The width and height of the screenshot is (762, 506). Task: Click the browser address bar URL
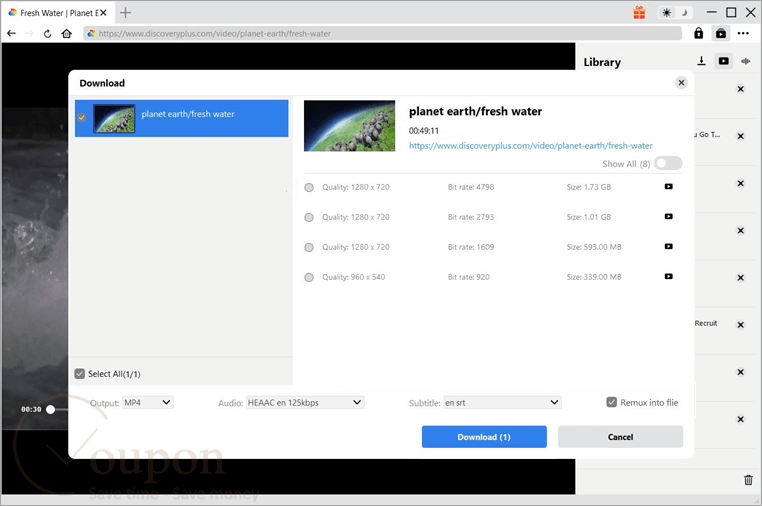pos(382,34)
